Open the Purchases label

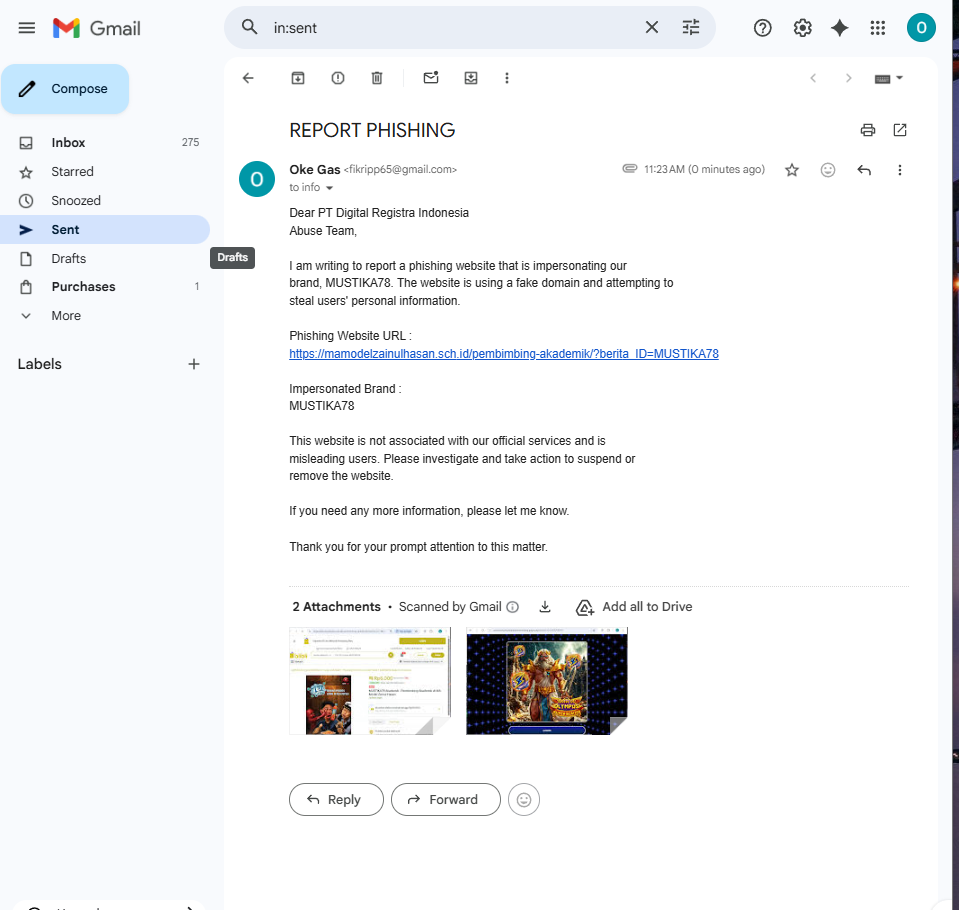pos(105,287)
